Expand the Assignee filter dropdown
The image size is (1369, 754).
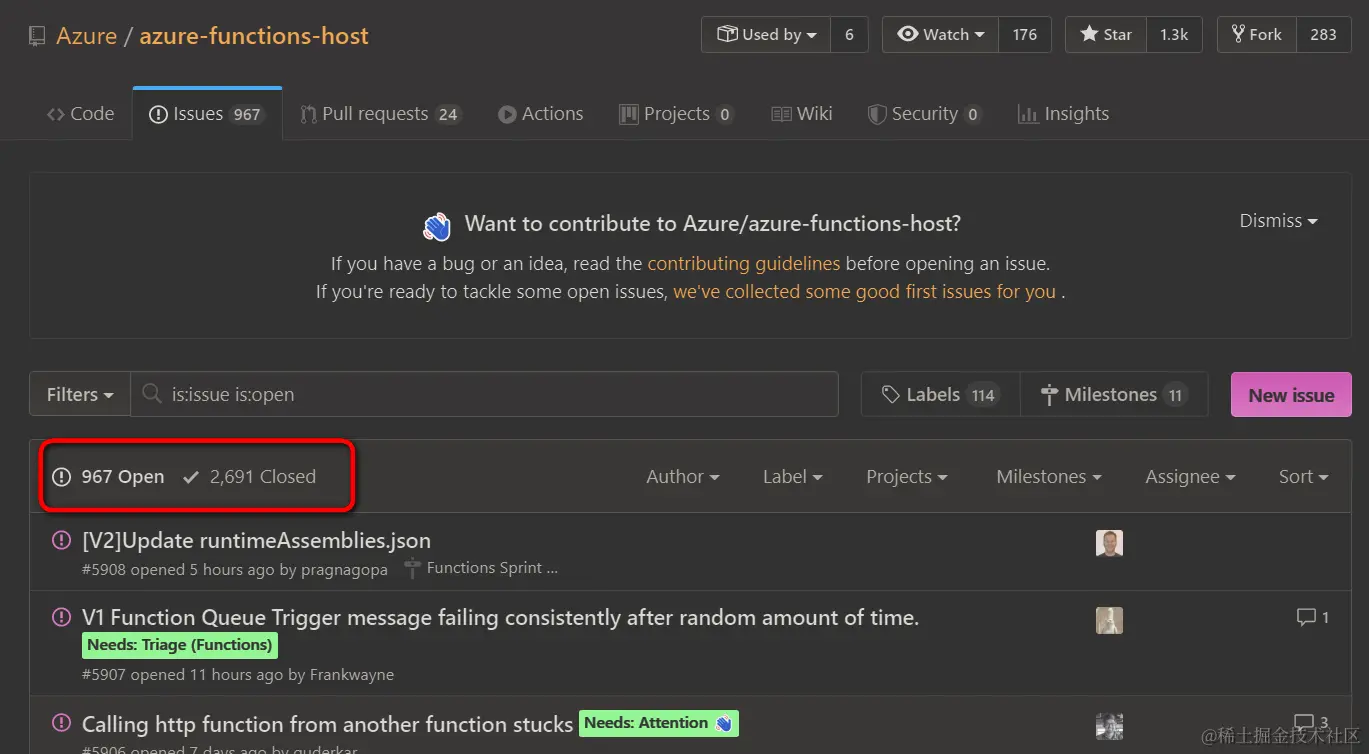click(x=1190, y=477)
